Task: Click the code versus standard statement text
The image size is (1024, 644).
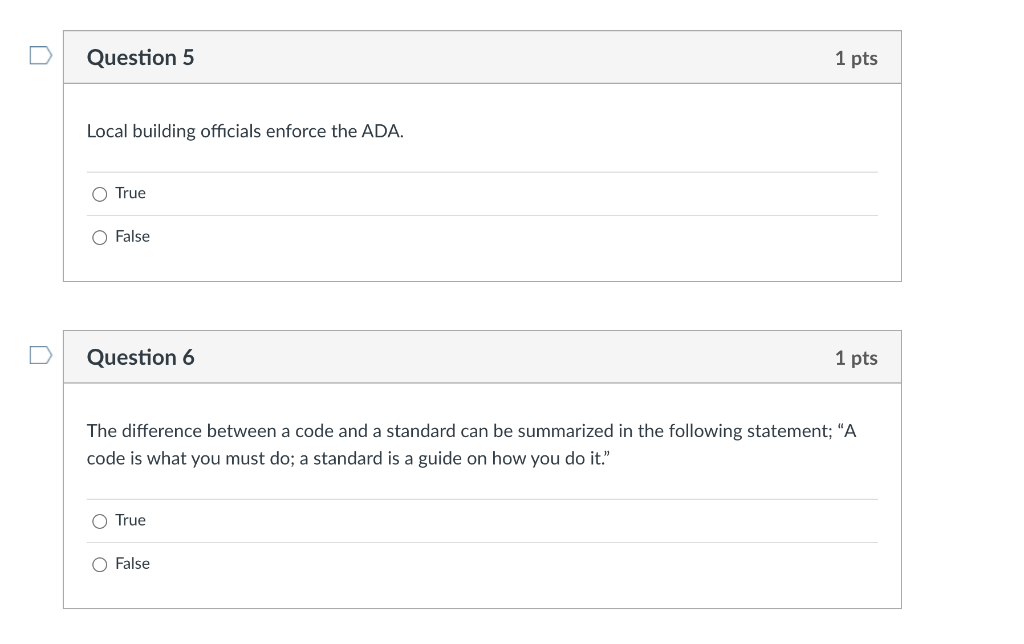Action: 470,442
